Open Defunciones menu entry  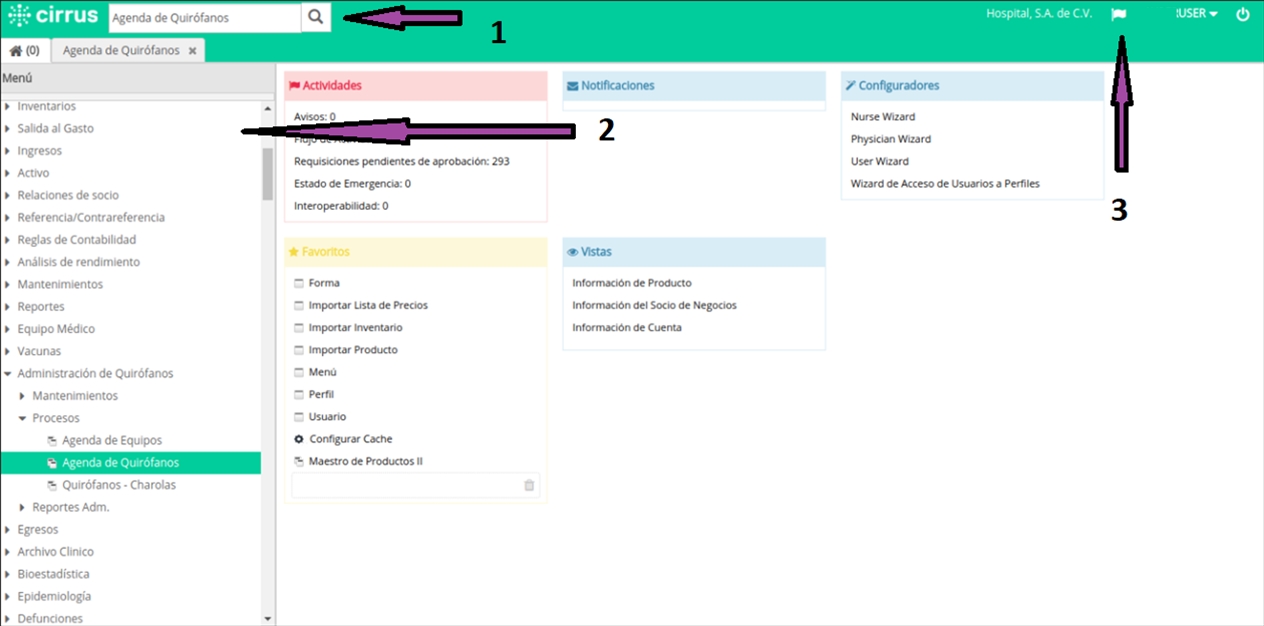click(x=50, y=618)
